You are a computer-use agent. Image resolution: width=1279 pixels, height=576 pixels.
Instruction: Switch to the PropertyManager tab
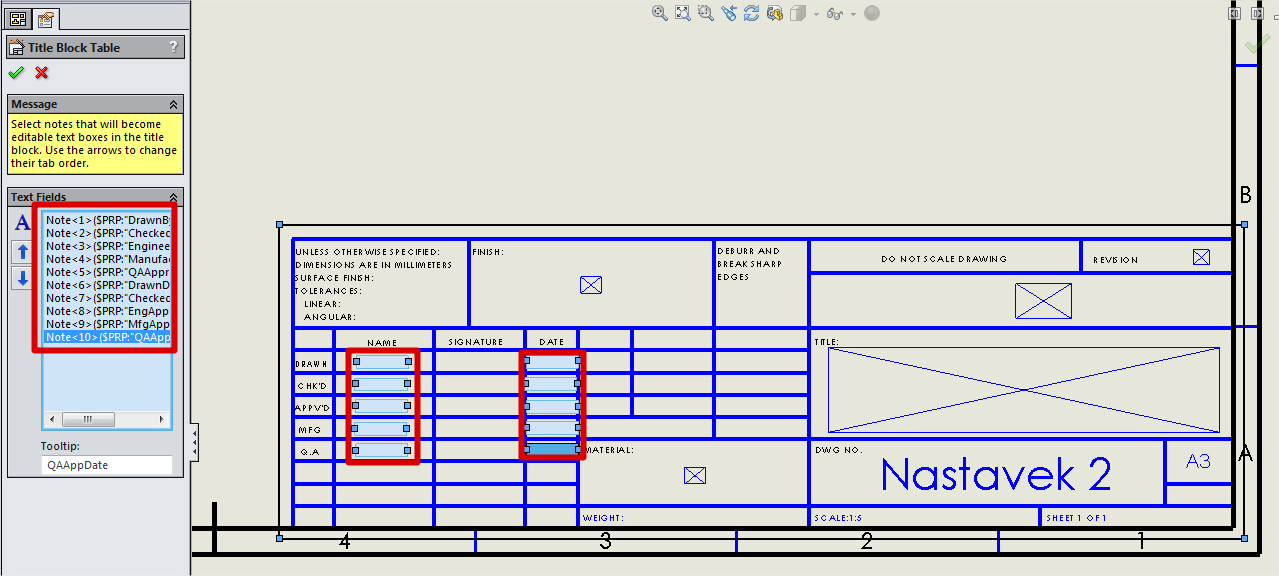coord(46,18)
